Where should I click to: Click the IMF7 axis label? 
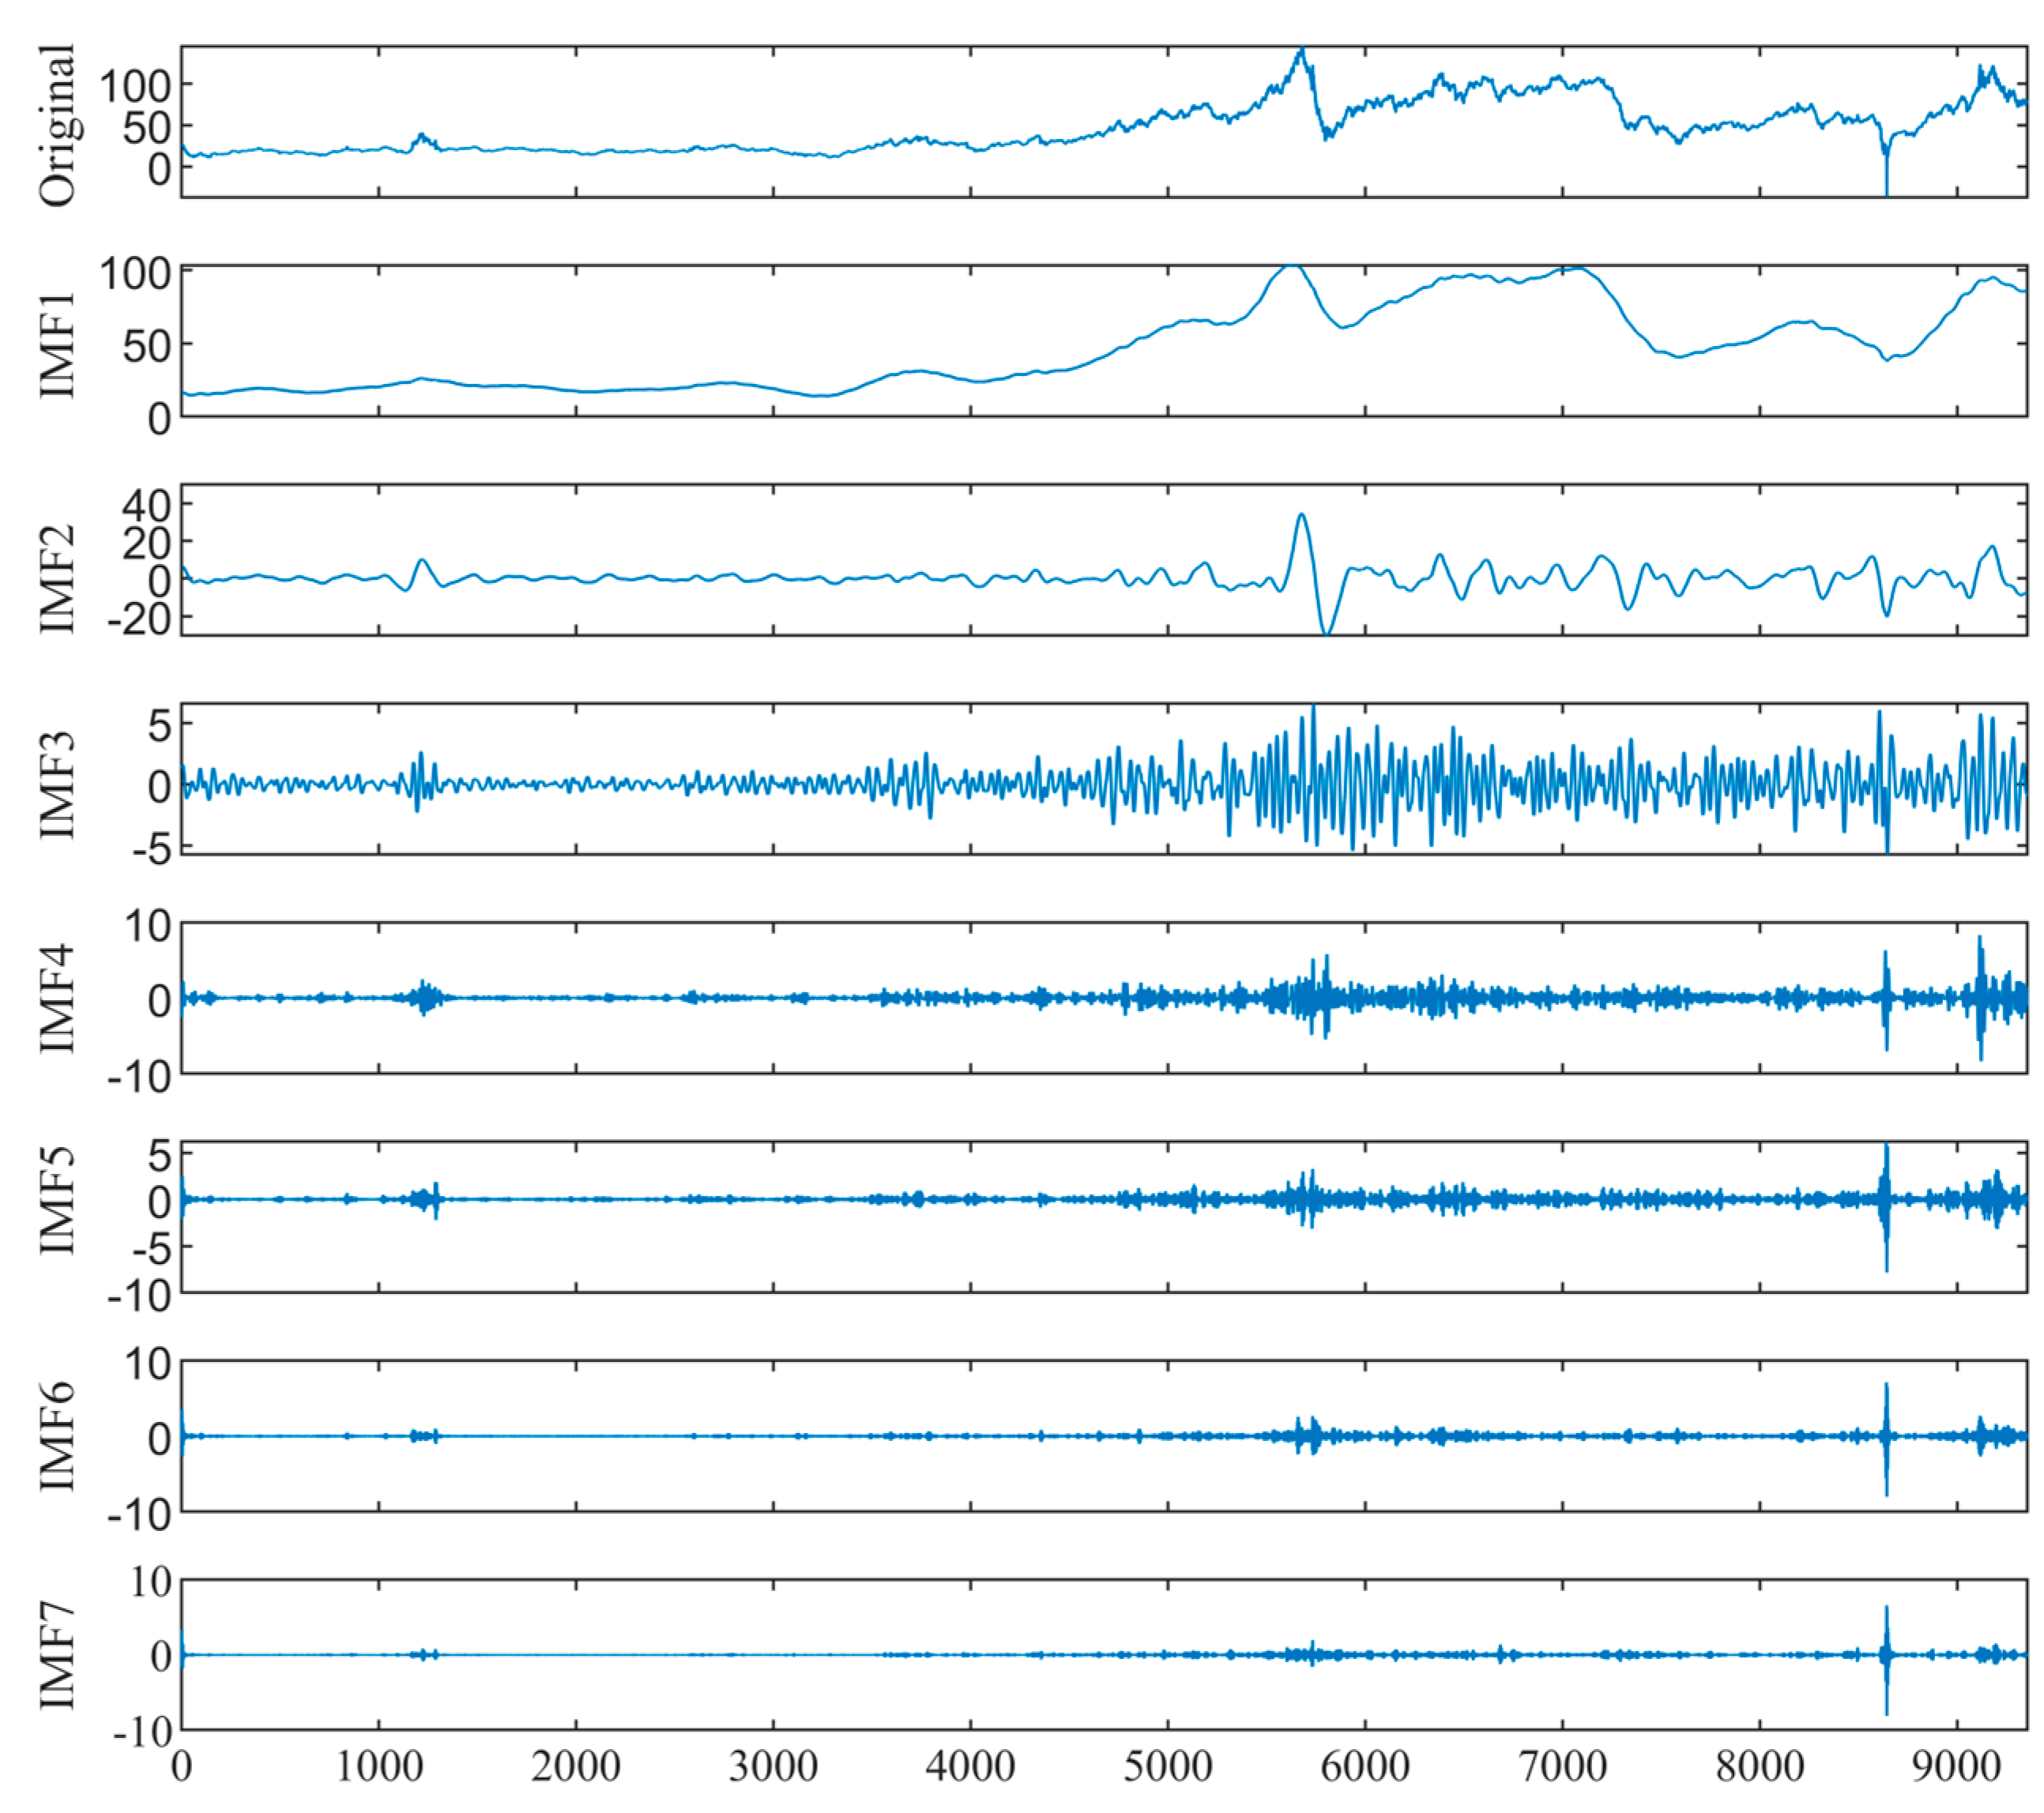(x=57, y=1655)
